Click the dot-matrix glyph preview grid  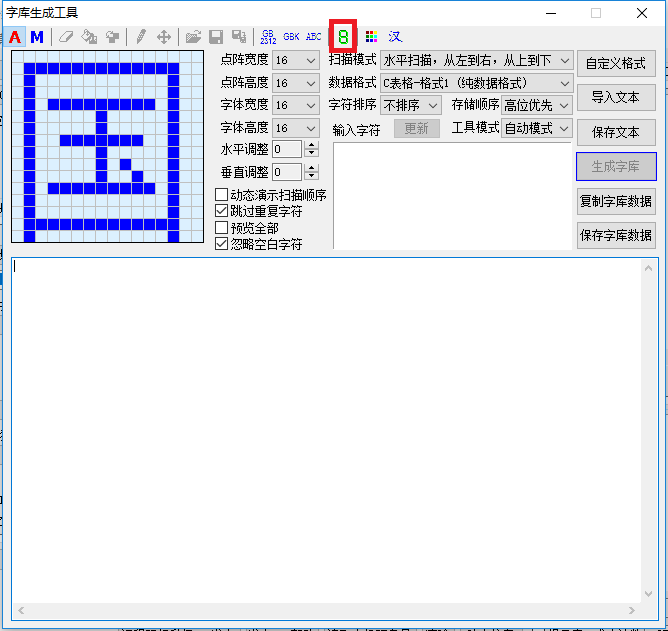(x=107, y=147)
